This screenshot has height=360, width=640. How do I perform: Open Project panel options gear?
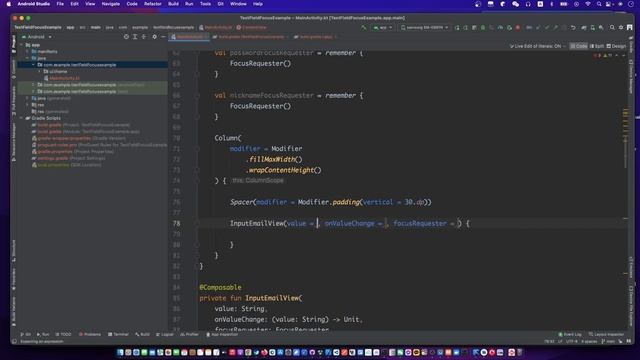point(154,37)
